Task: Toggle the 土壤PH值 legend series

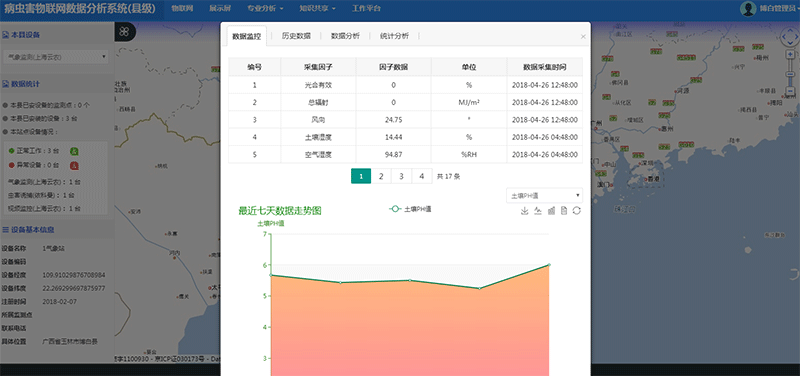Action: (410, 209)
